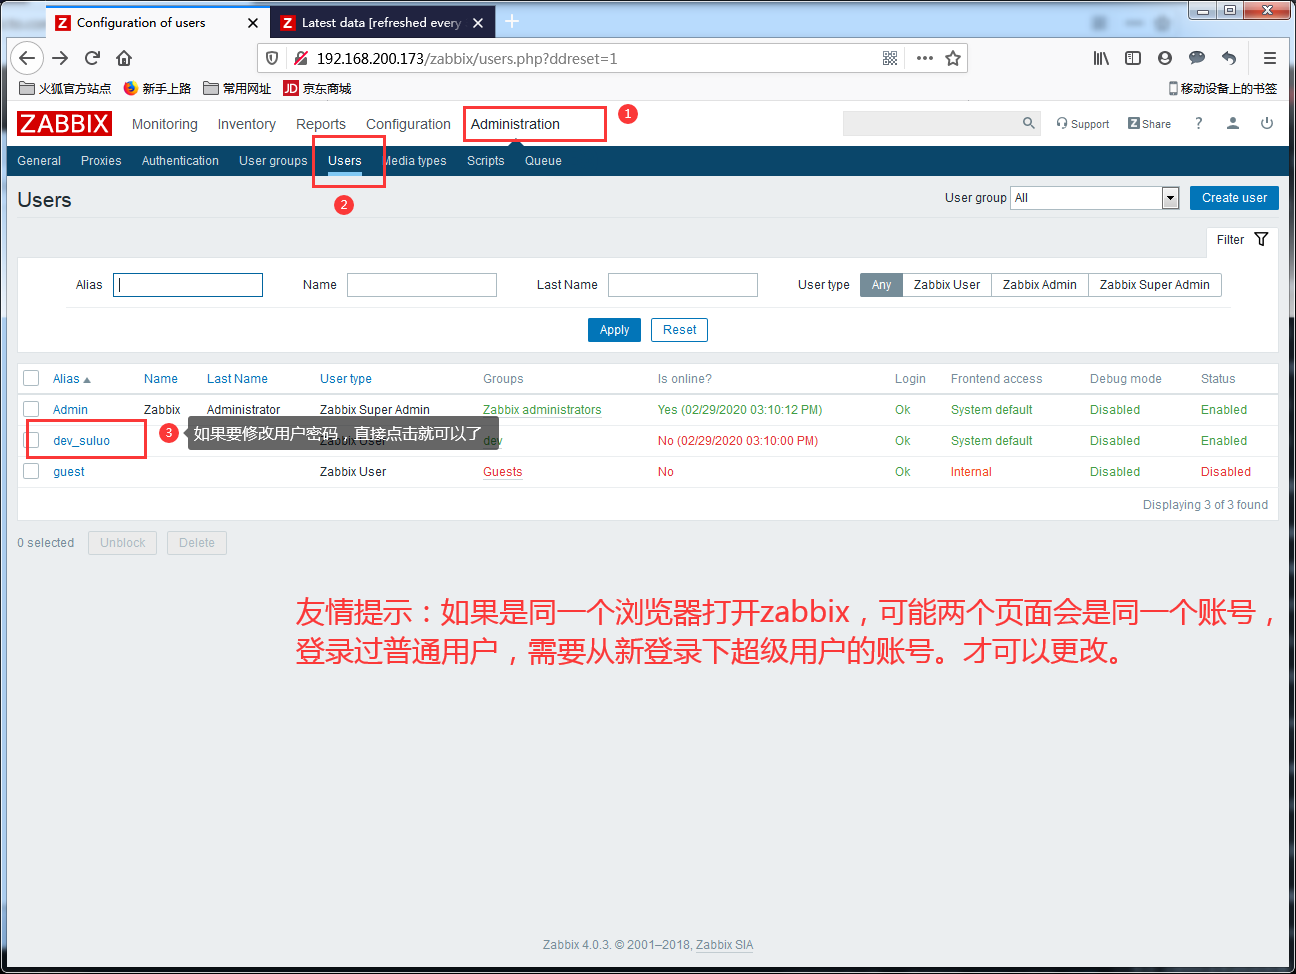Go to the Proxies submenu
This screenshot has width=1296, height=974.
pos(101,161)
